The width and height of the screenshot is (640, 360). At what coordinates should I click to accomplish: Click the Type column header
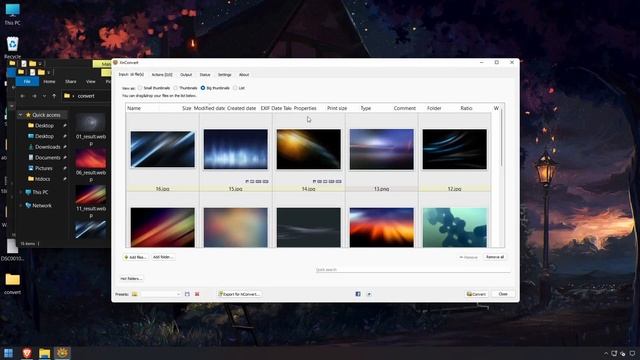click(x=366, y=108)
